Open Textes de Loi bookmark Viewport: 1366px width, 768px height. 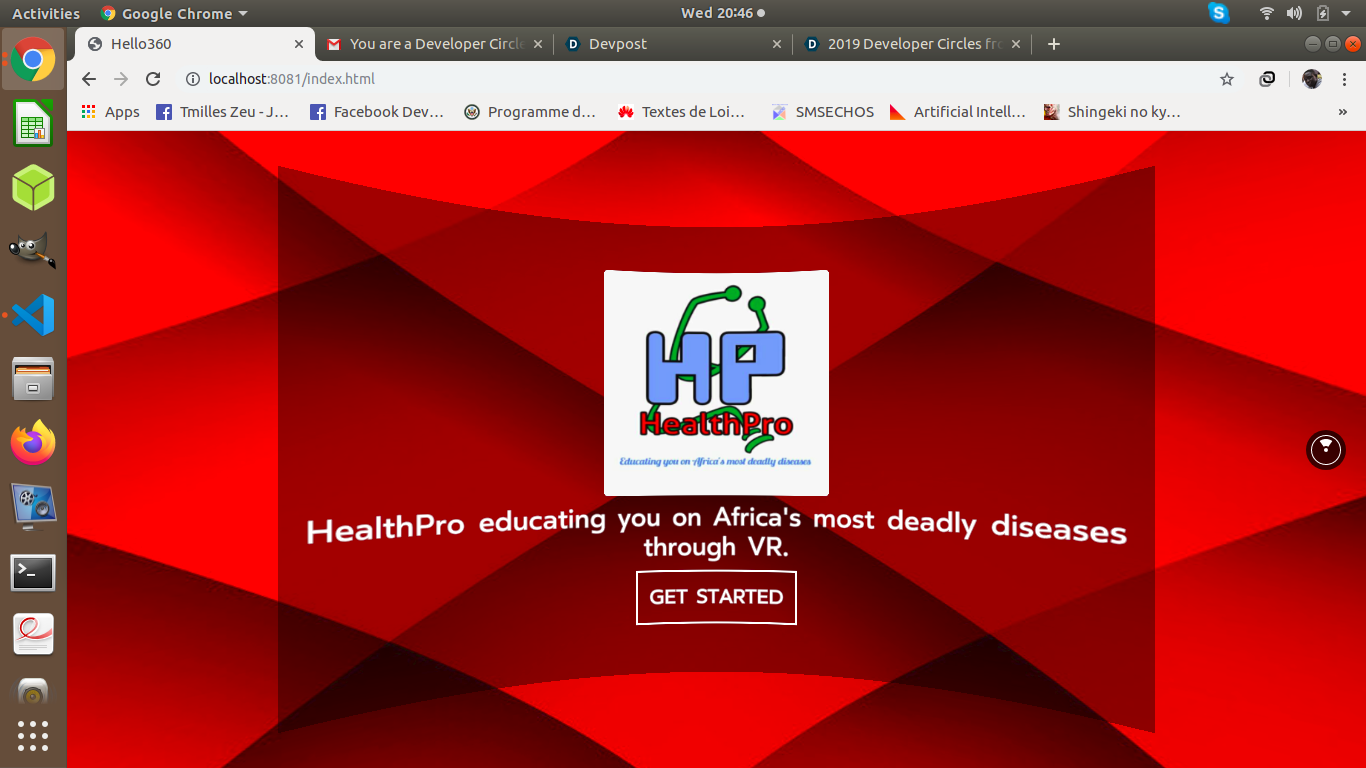[x=684, y=112]
